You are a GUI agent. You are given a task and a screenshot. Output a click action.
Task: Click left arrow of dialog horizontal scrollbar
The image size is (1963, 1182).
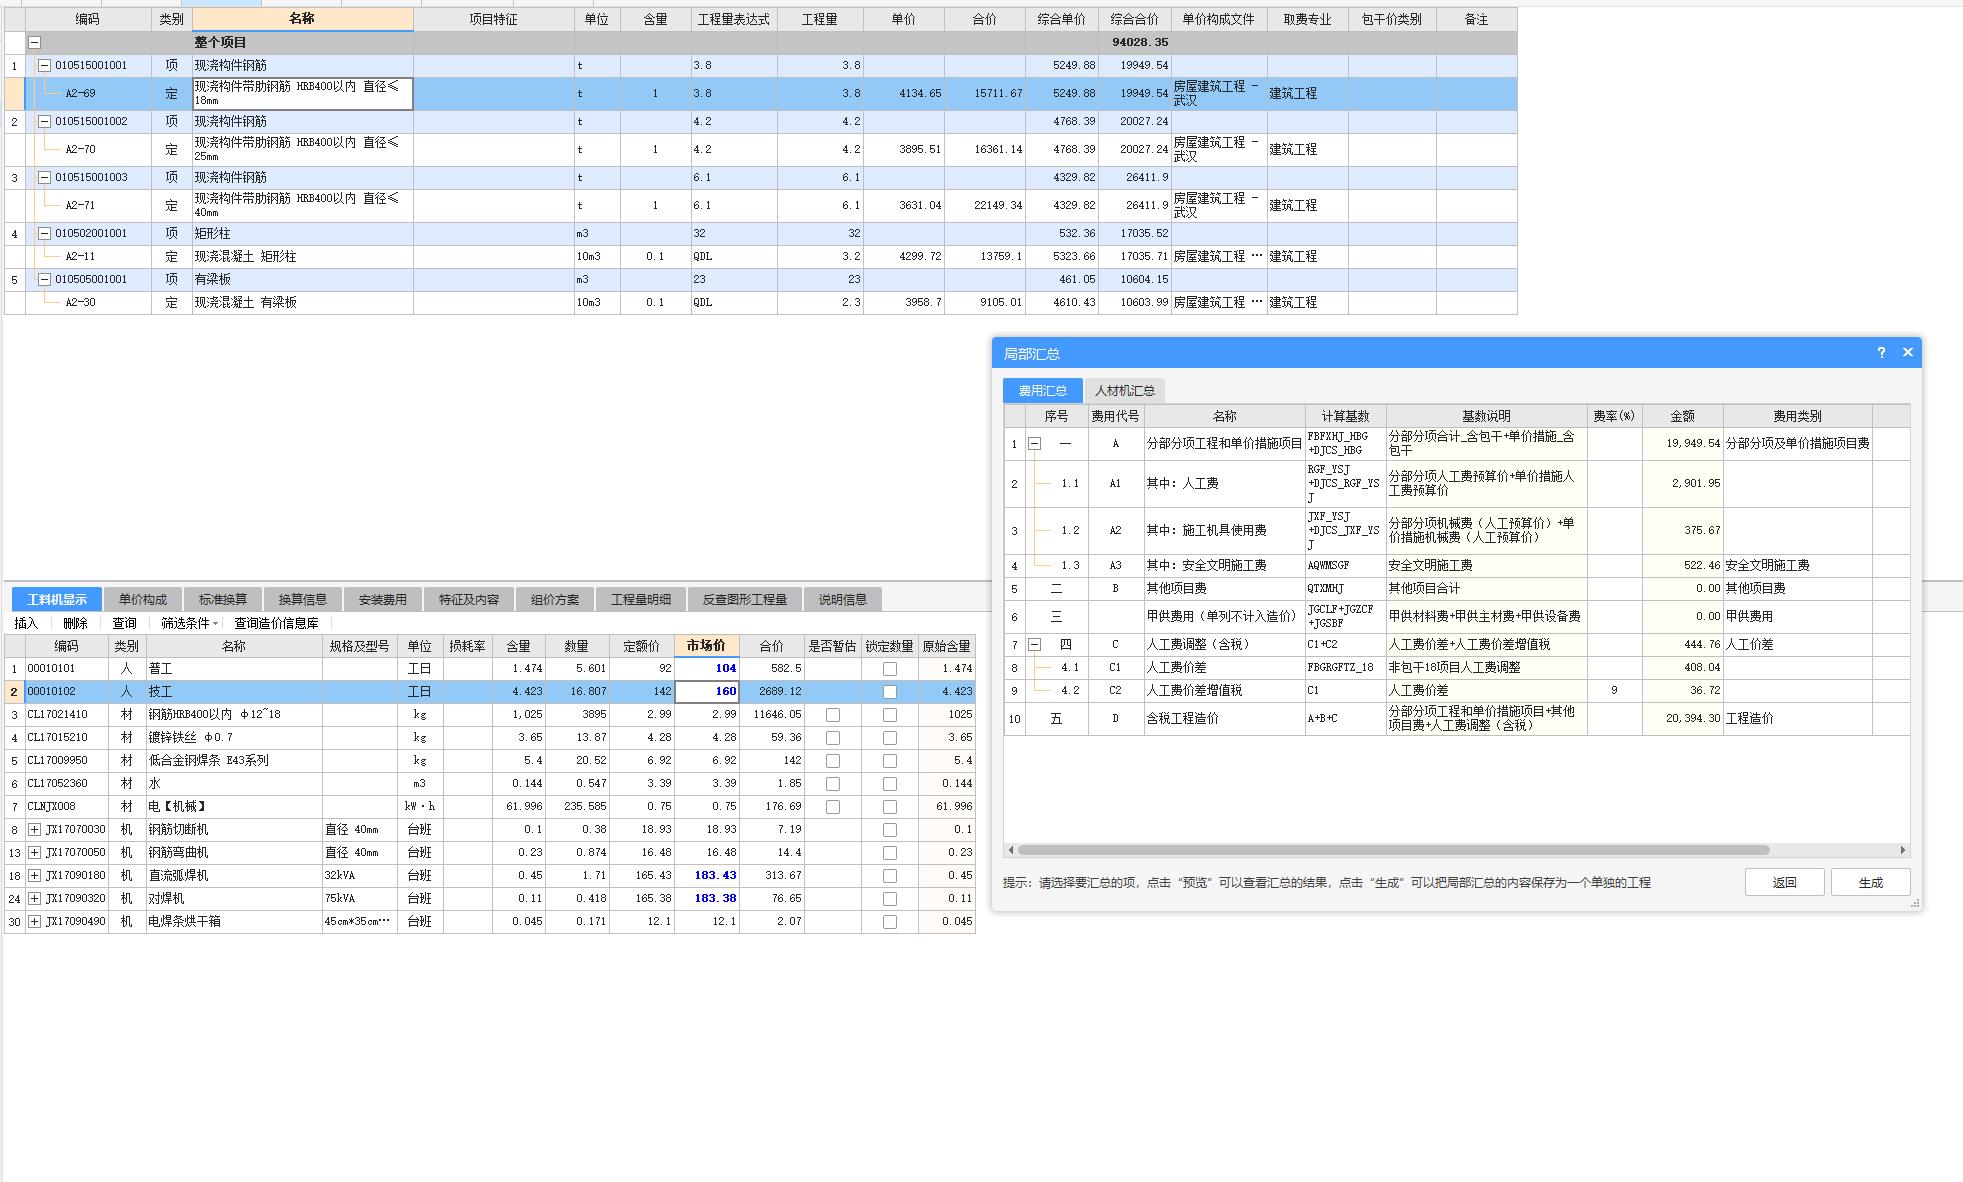tap(1011, 850)
